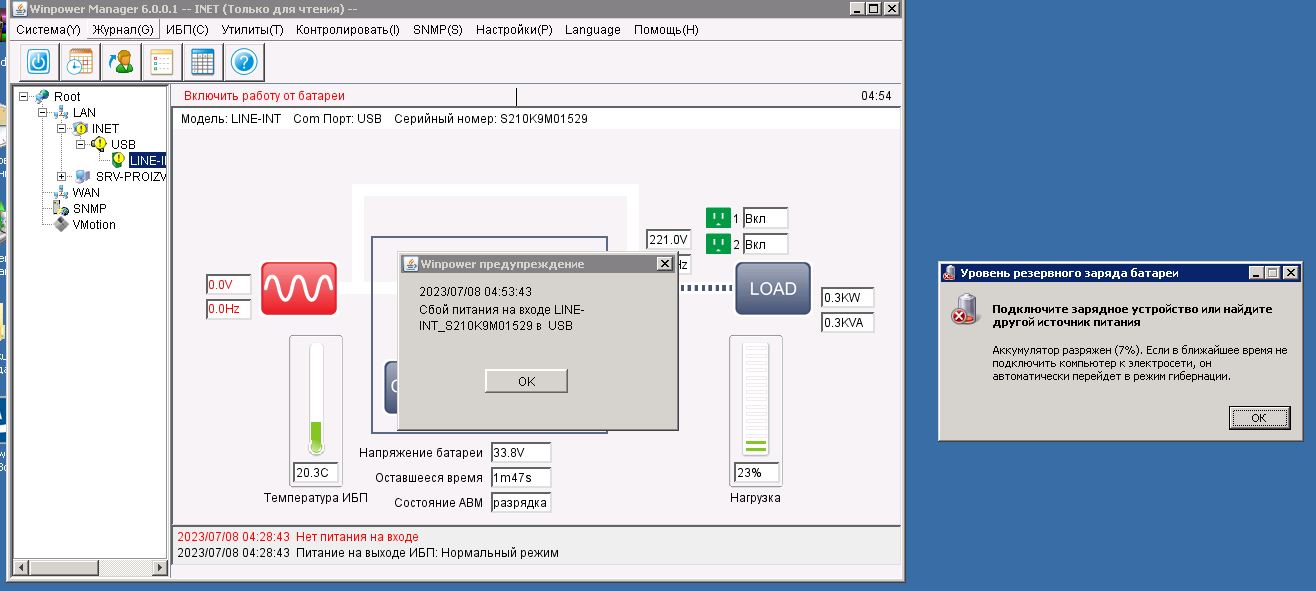Image resolution: width=1316 pixels, height=591 pixels.
Task: Click the UPS temperature gauge bar
Action: 316,398
